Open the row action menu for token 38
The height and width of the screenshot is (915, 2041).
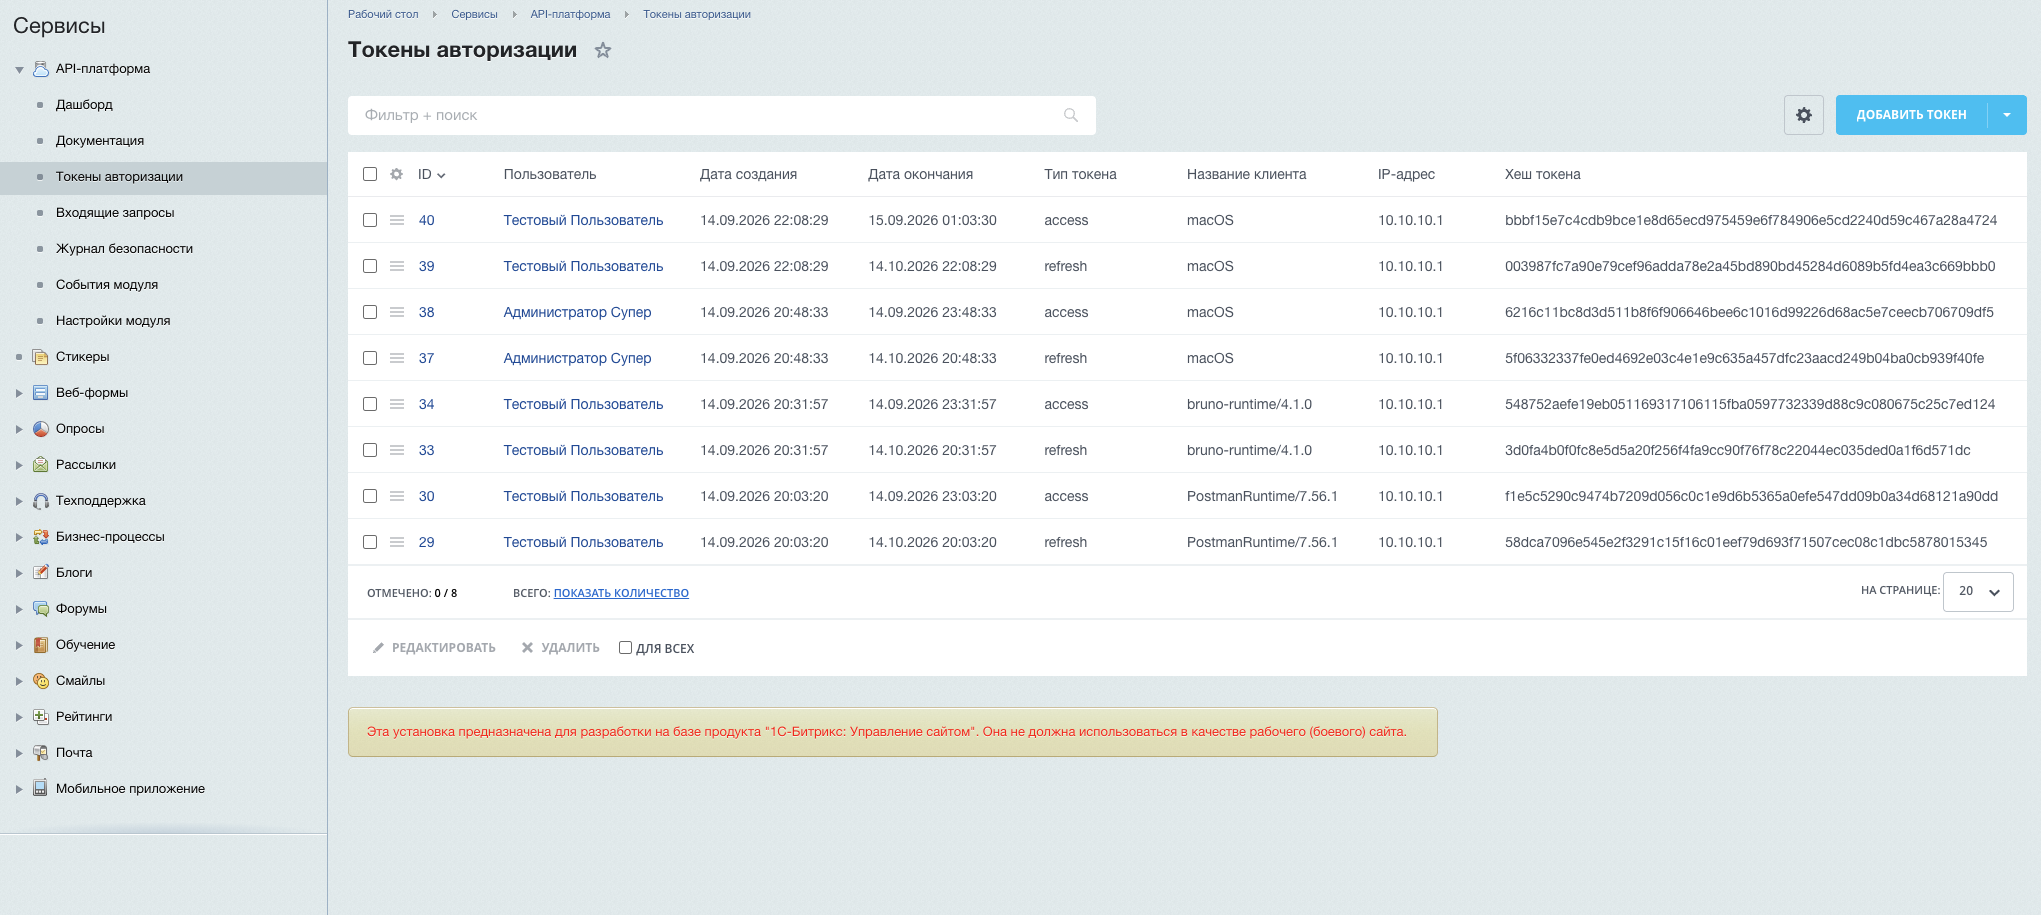[x=397, y=312]
